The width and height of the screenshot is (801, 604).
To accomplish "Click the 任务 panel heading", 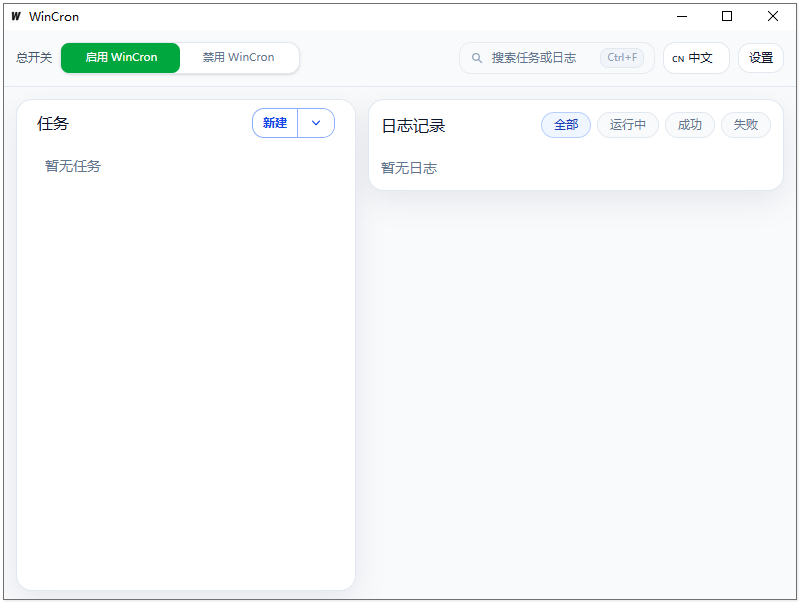I will point(52,123).
